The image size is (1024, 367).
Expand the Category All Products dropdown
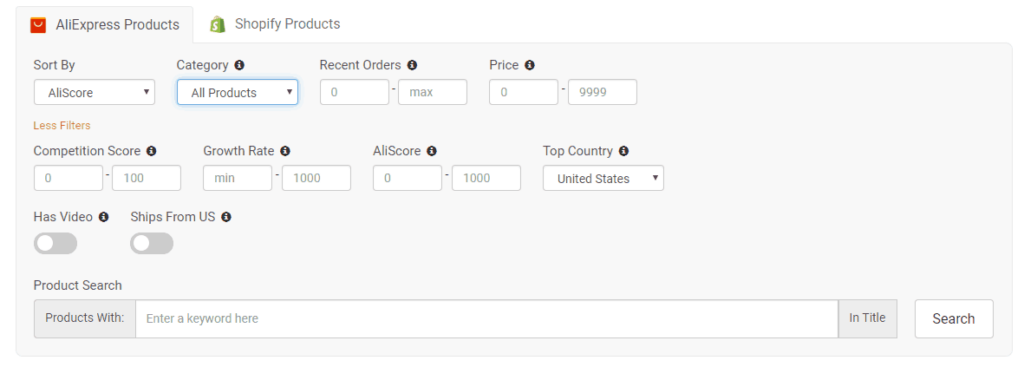[238, 92]
